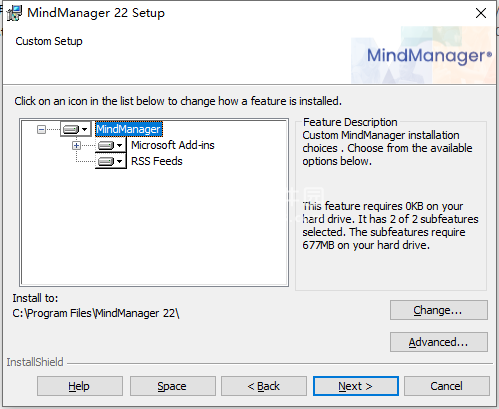Open the arrow beside the Microsoft Add-ins drive icon
The width and height of the screenshot is (499, 409).
point(120,145)
